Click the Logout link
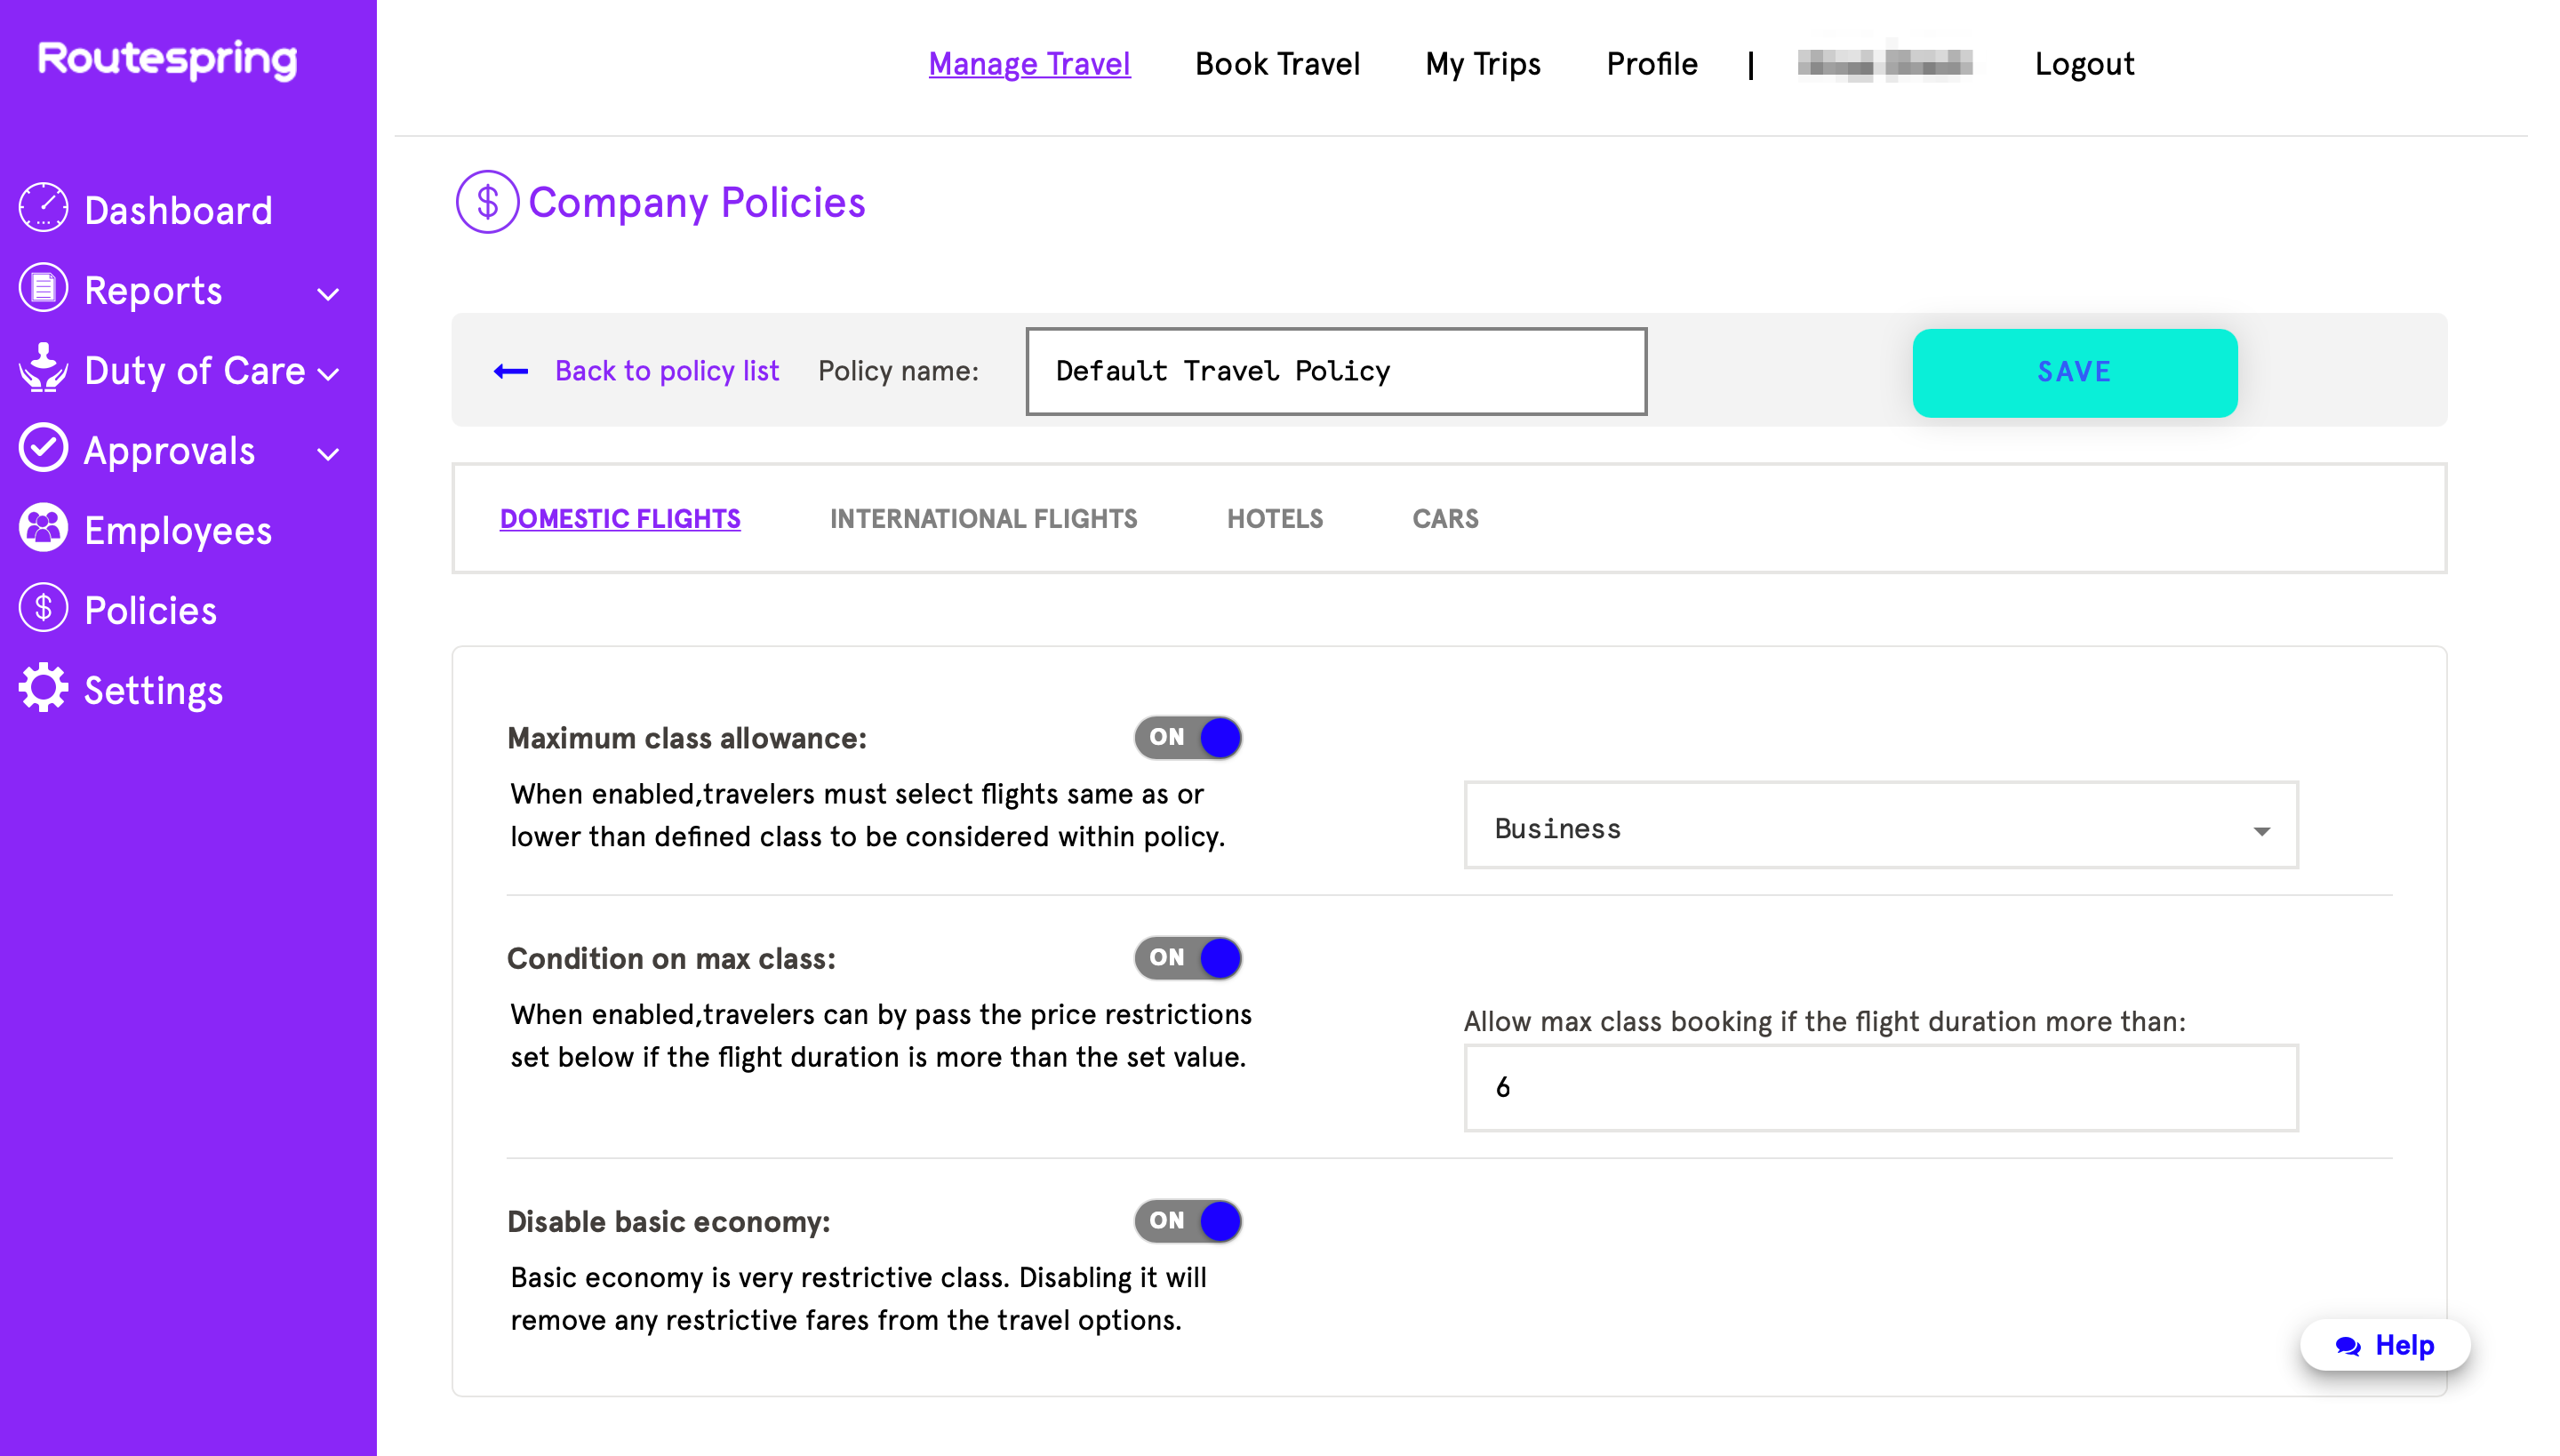 pos(2084,64)
